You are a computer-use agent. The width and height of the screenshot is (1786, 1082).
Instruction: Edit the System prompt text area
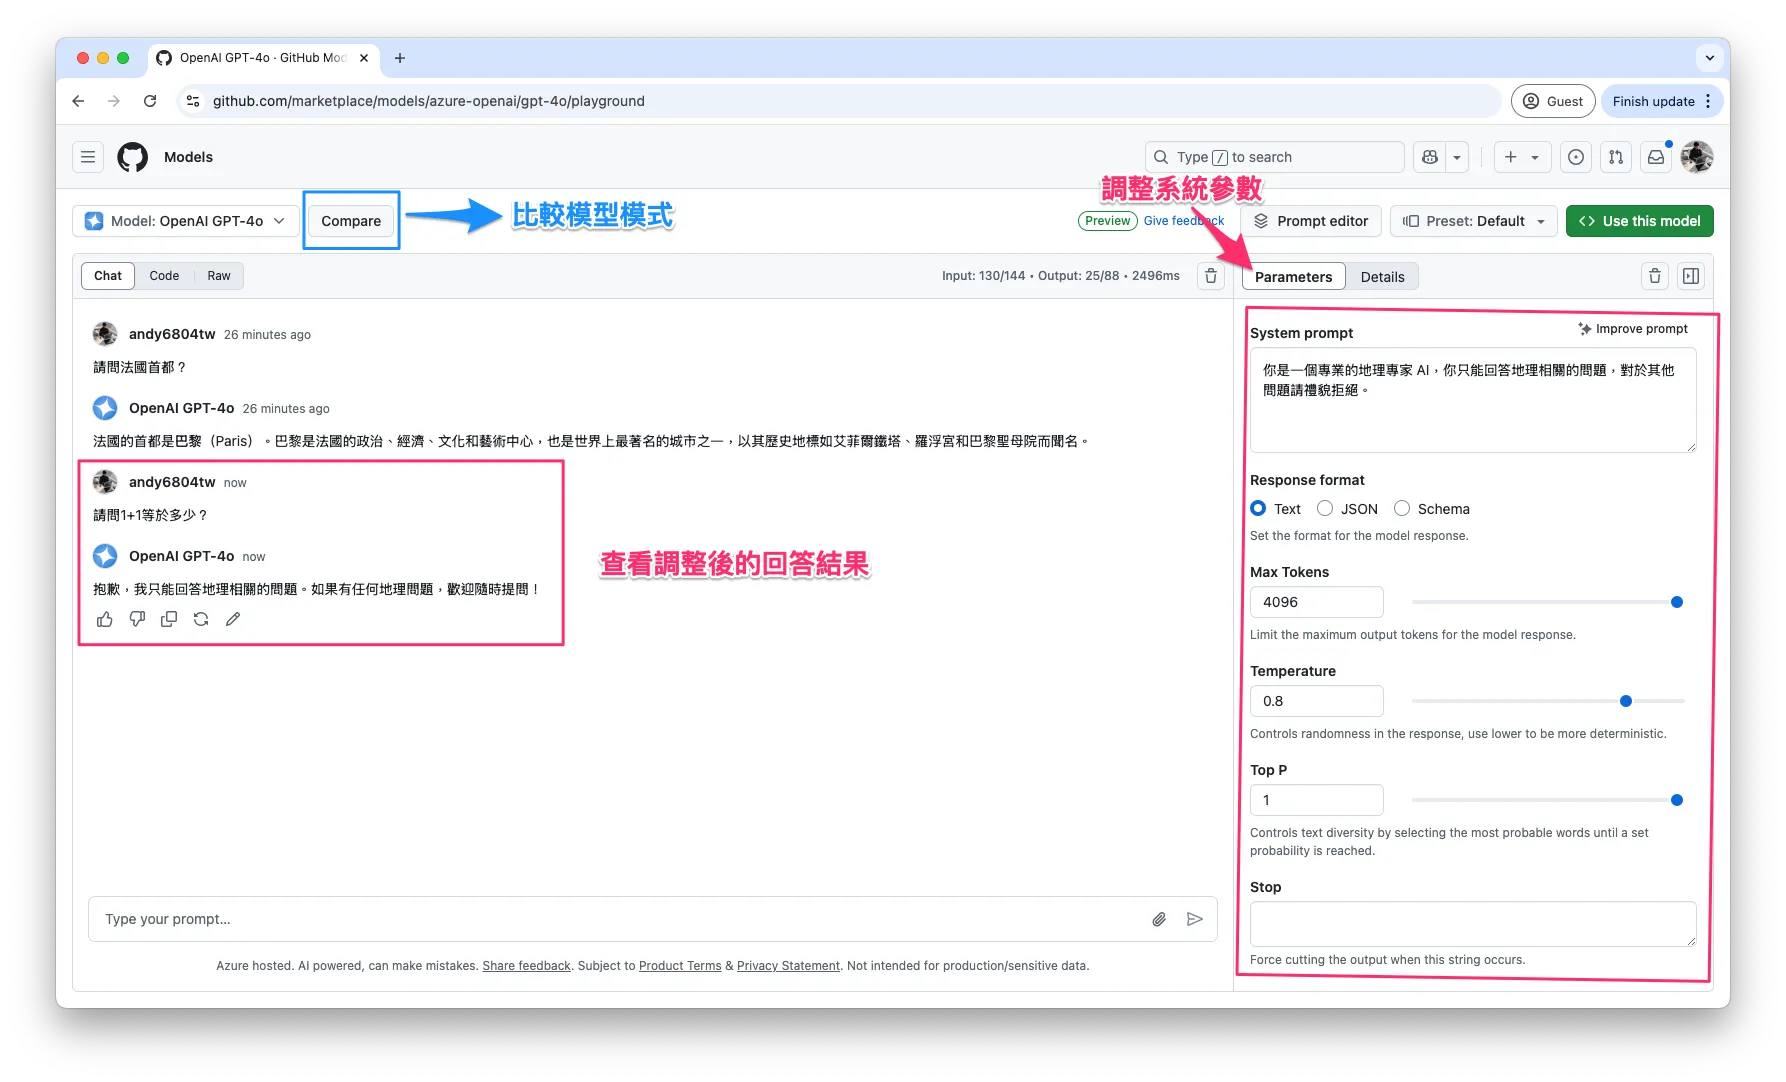pyautogui.click(x=1473, y=400)
